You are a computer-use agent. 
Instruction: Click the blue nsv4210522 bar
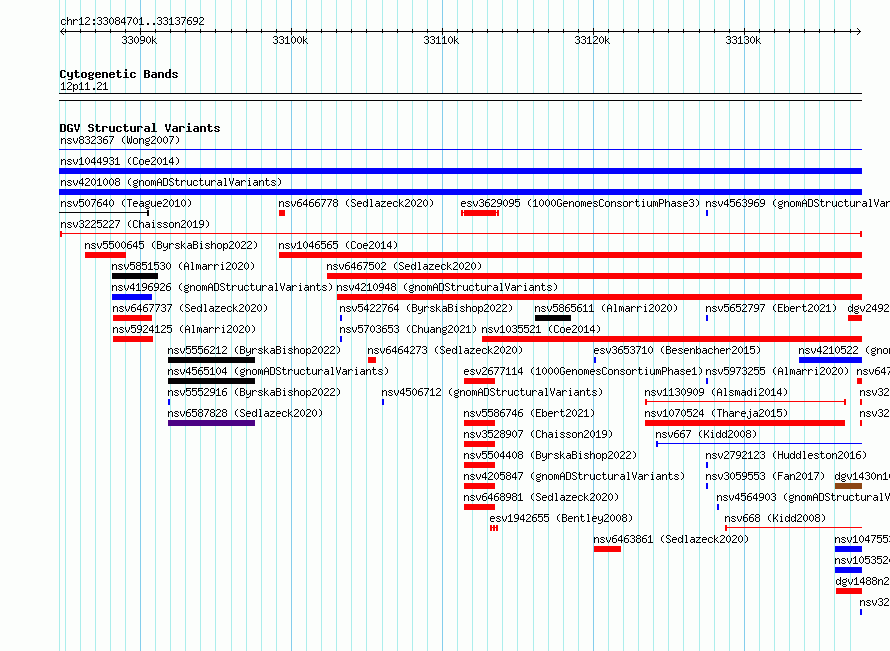pos(830,360)
